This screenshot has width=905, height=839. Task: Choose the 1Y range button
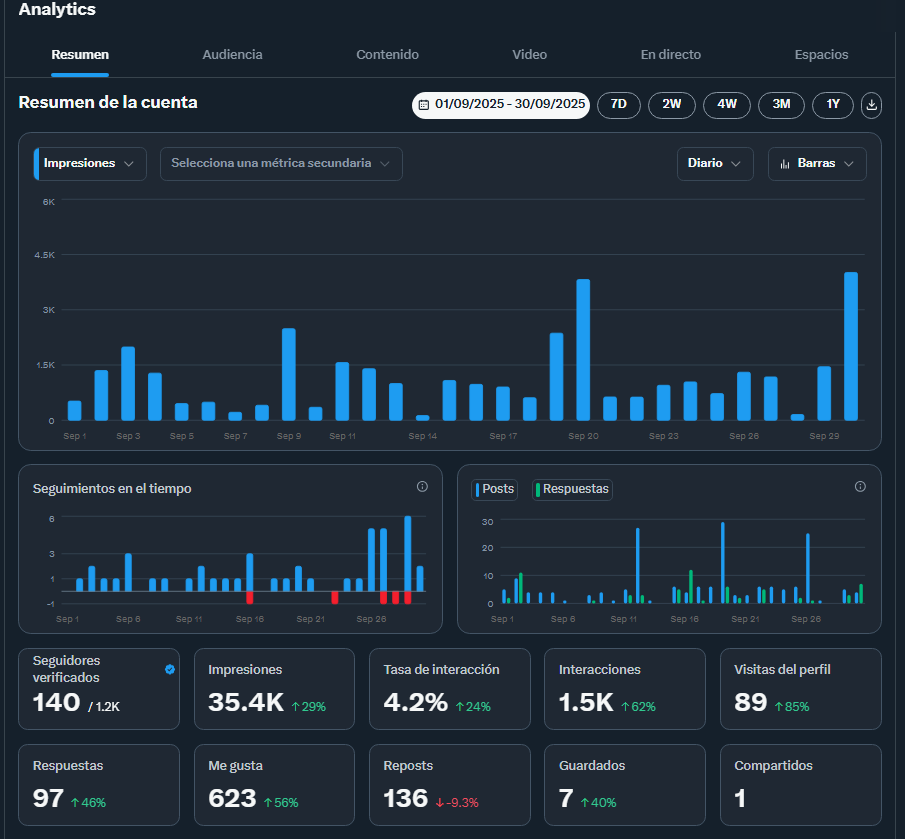point(832,105)
